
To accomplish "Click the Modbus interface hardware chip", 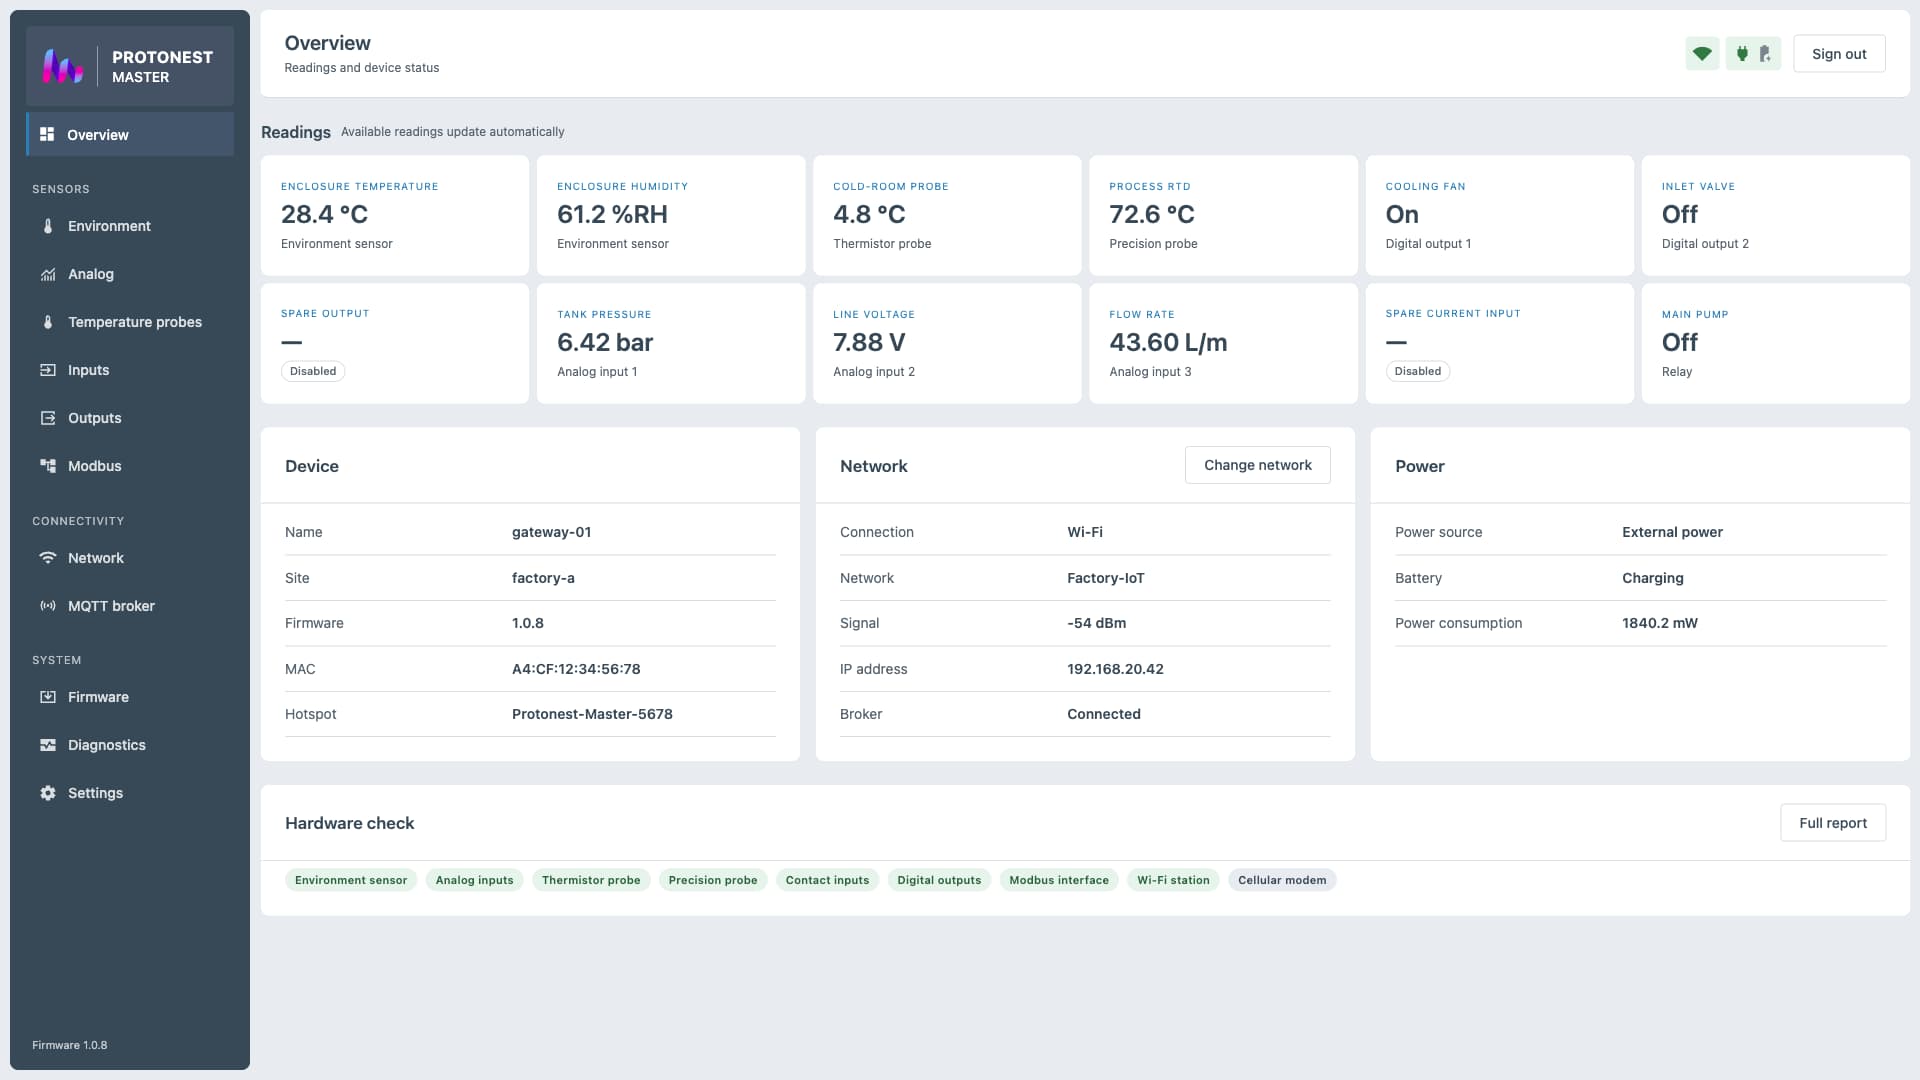I will pyautogui.click(x=1059, y=880).
